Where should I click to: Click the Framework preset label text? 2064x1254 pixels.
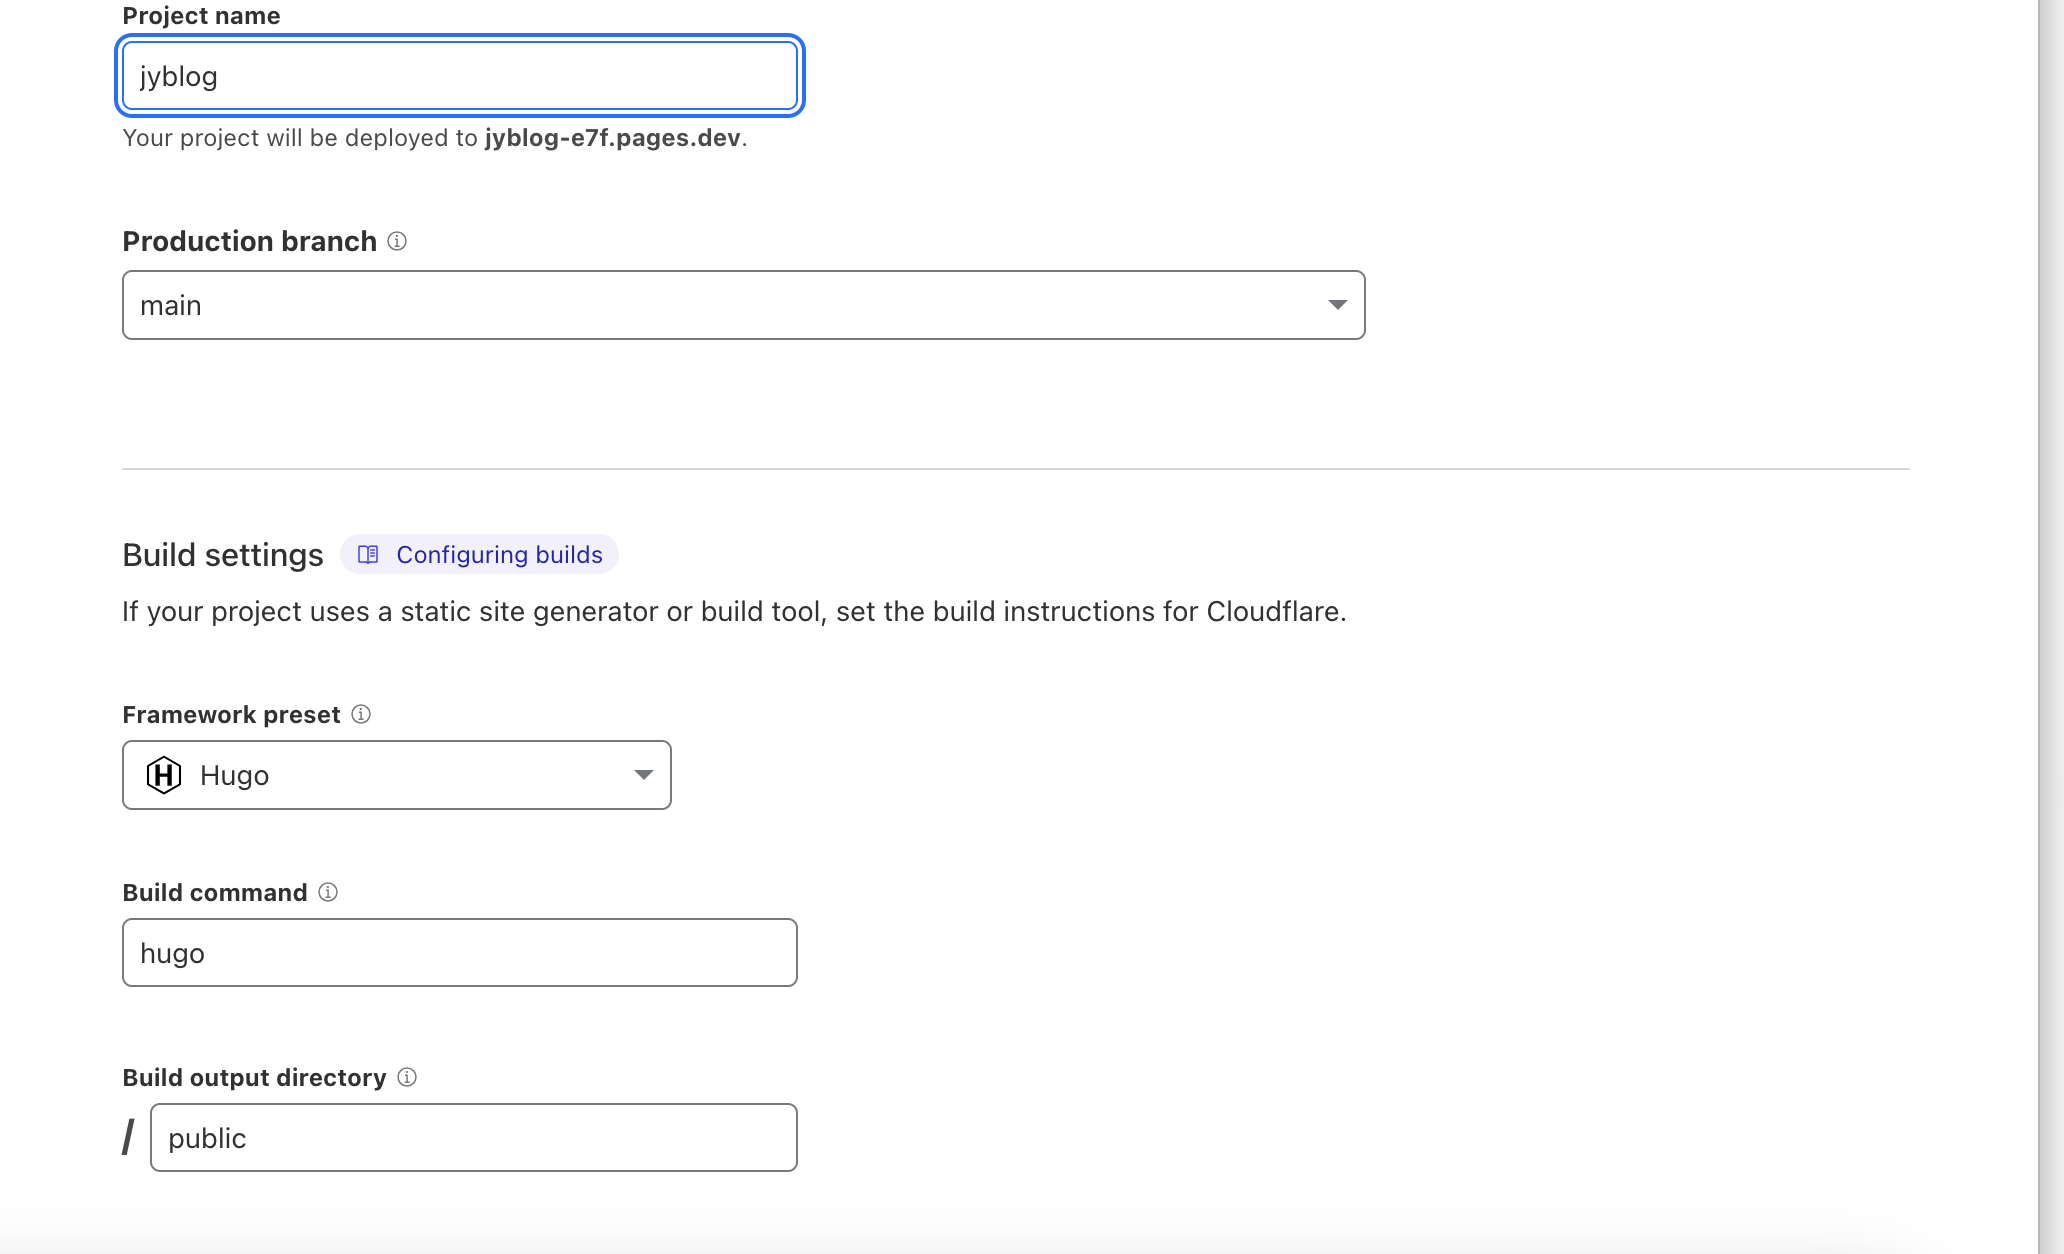coord(231,715)
